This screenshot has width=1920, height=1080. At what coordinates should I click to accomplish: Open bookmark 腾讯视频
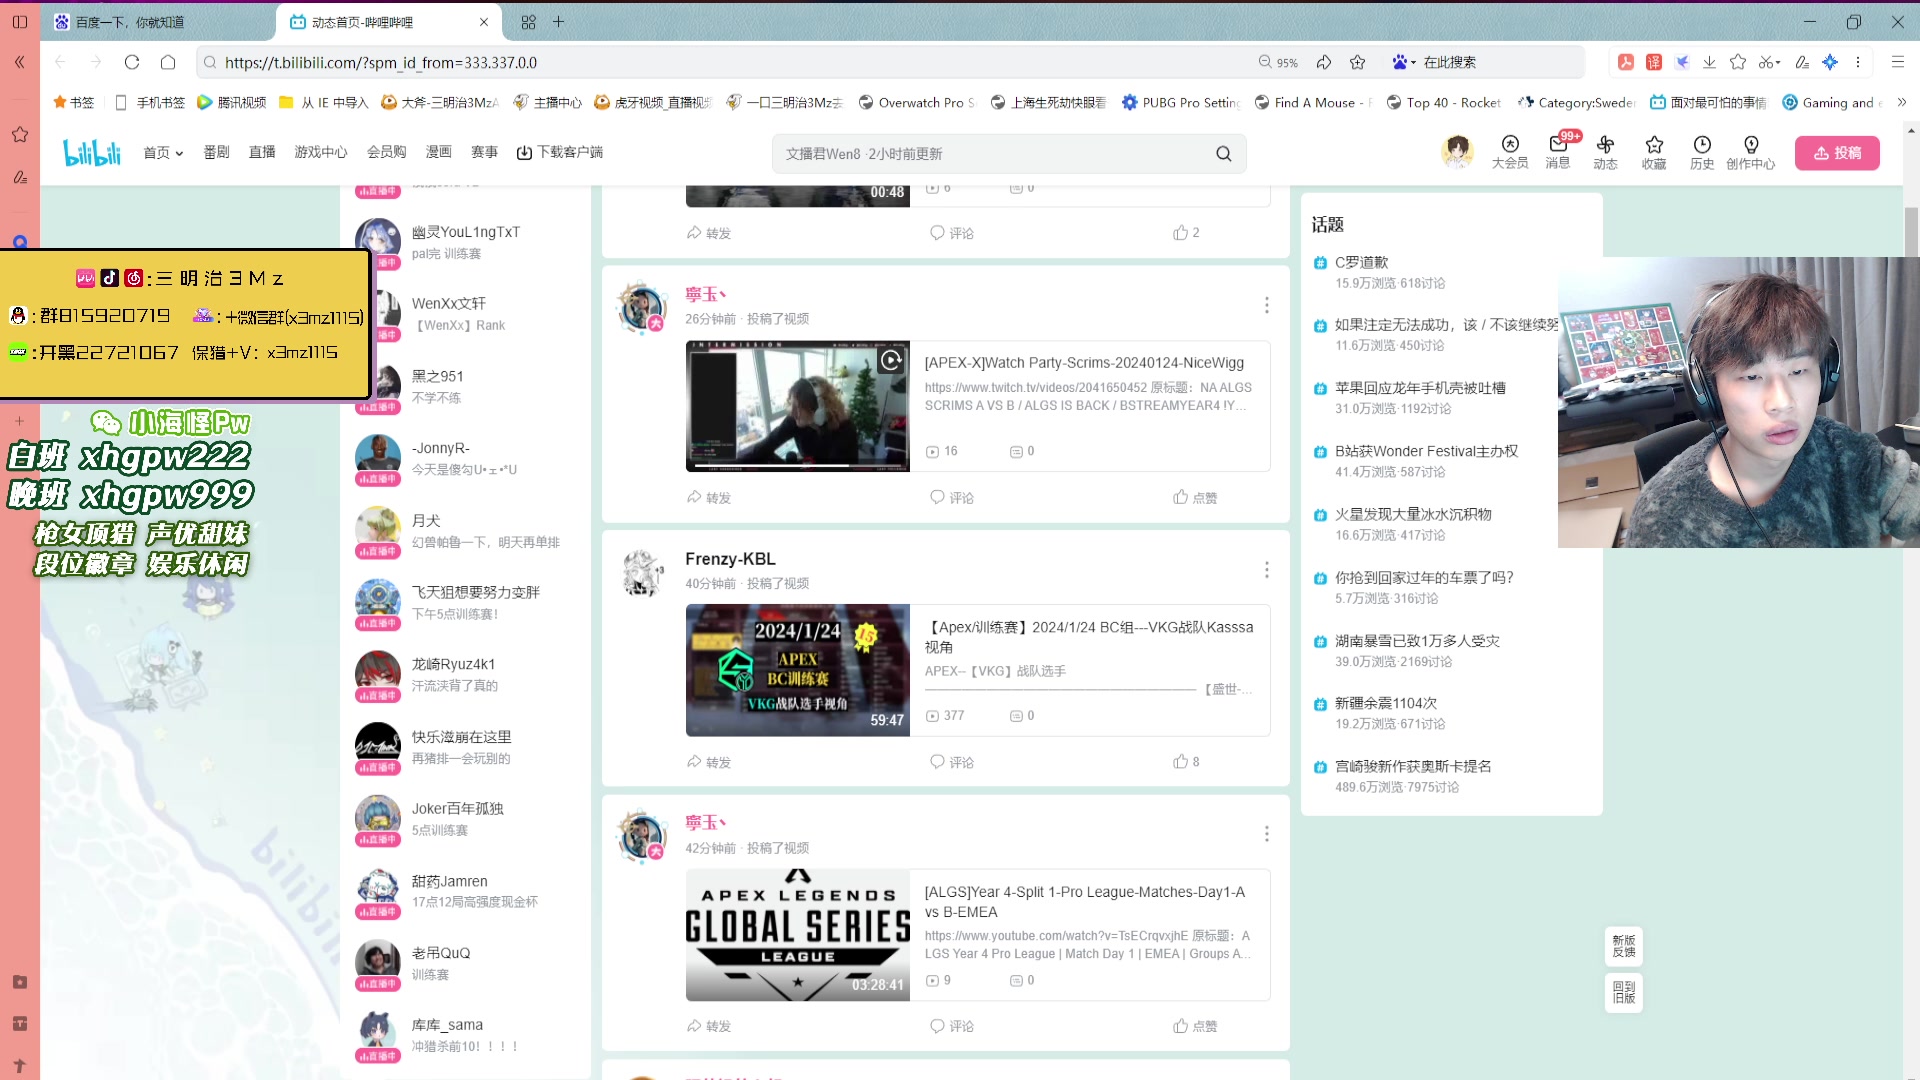coord(232,102)
